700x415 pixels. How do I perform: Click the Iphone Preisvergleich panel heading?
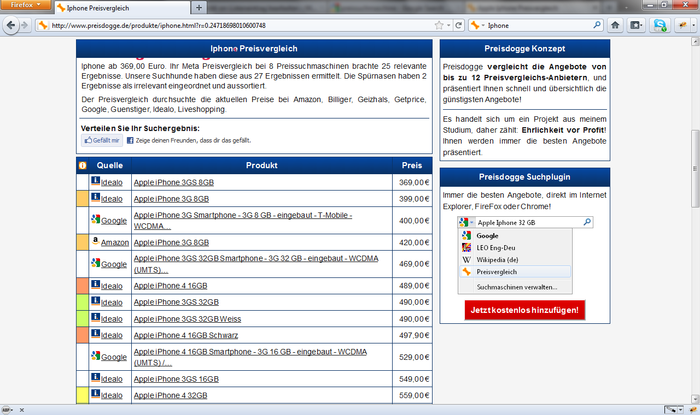point(254,49)
